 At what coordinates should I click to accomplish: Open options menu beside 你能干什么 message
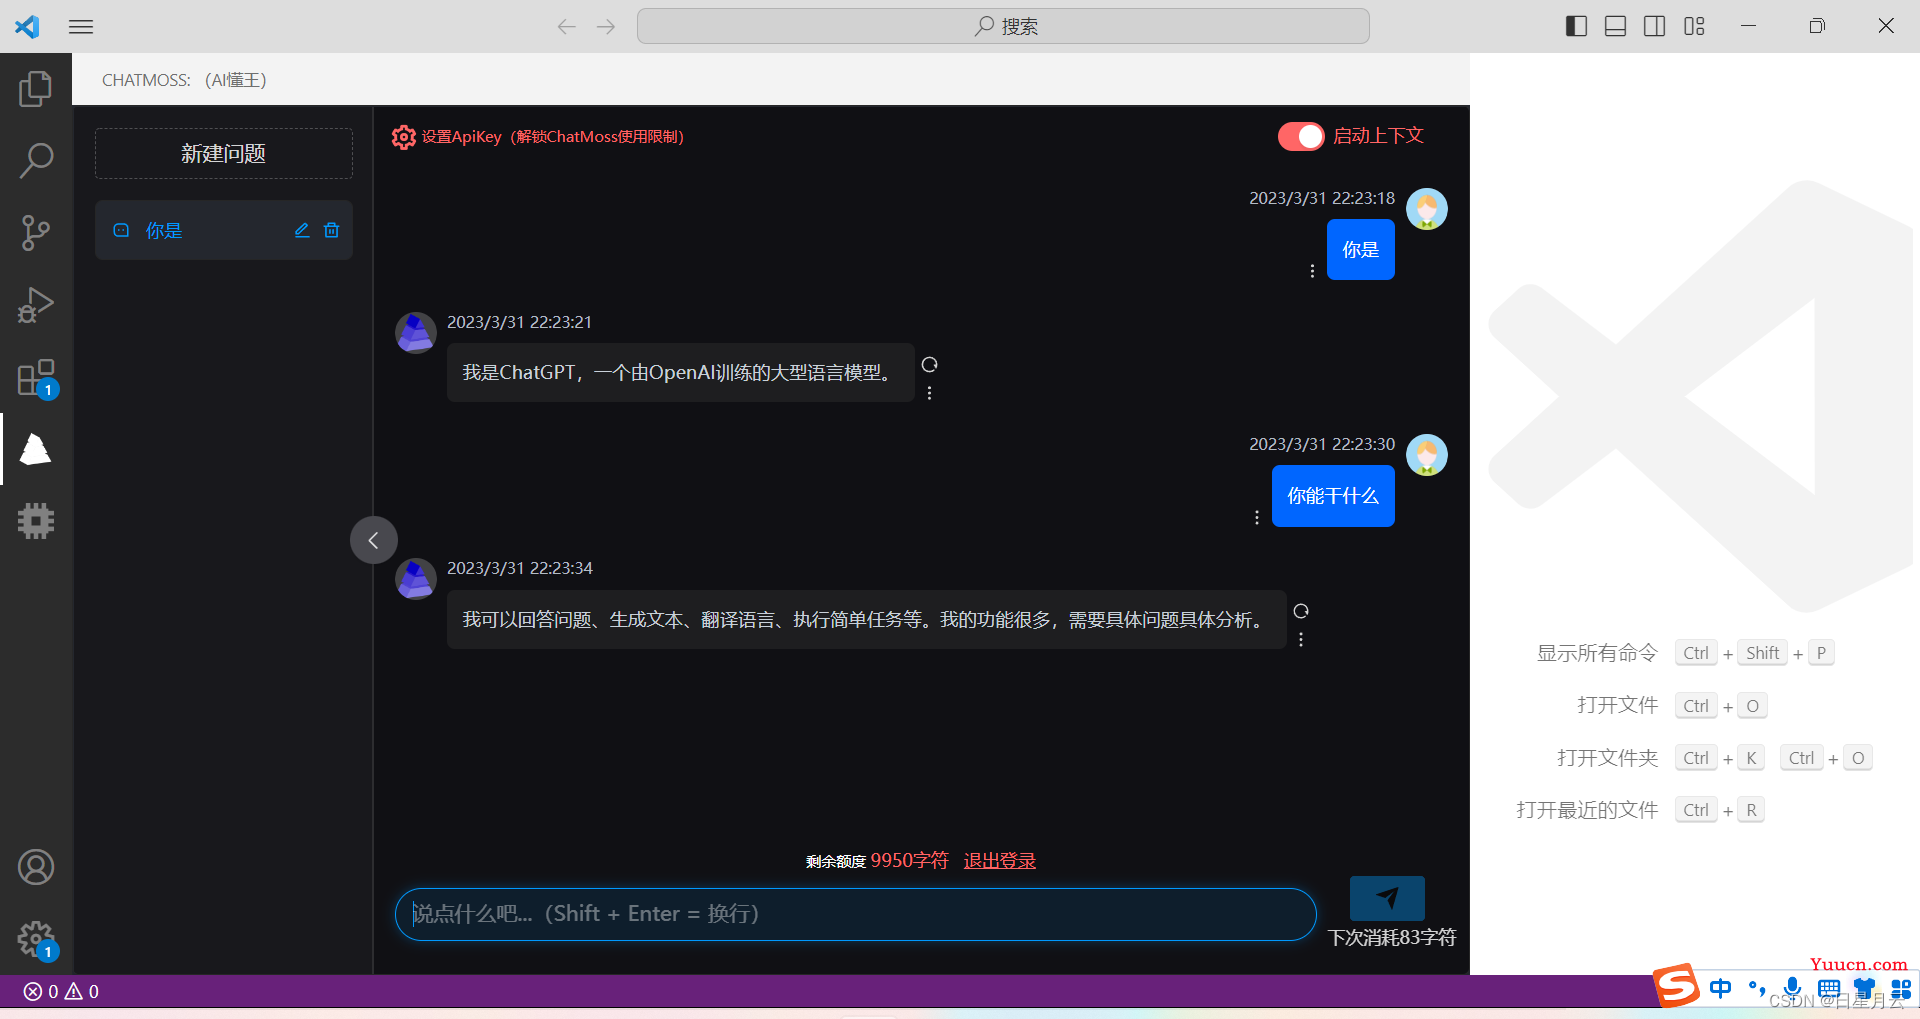pyautogui.click(x=1257, y=517)
